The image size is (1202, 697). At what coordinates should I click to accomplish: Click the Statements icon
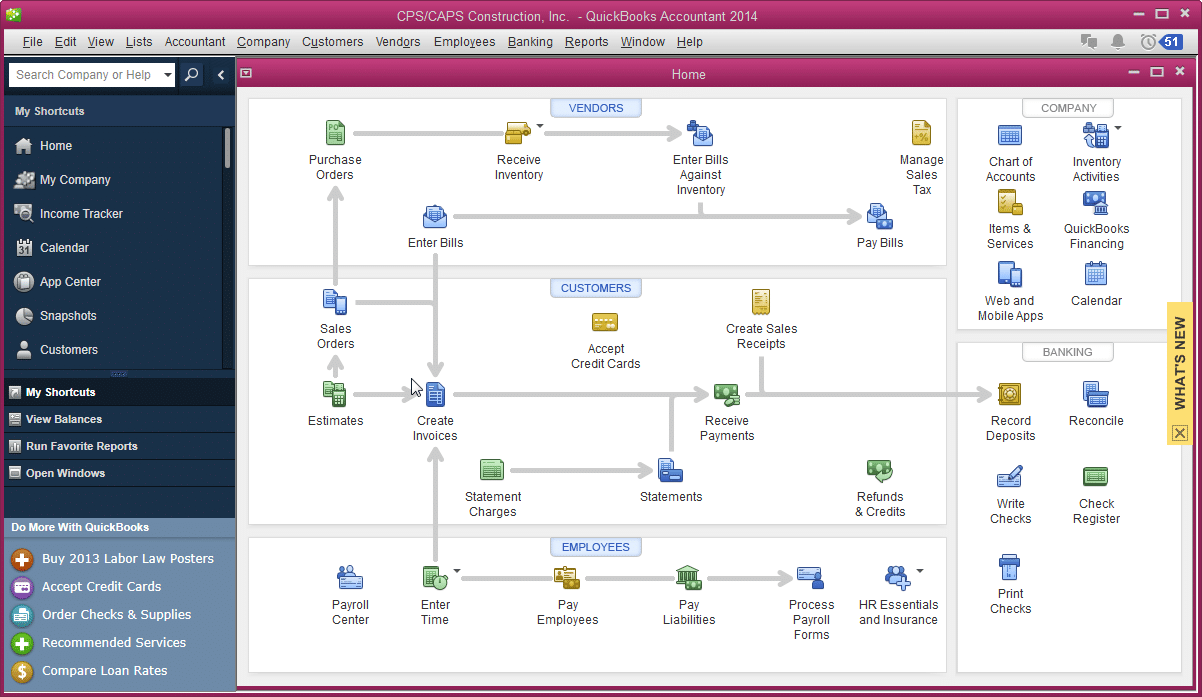[670, 470]
